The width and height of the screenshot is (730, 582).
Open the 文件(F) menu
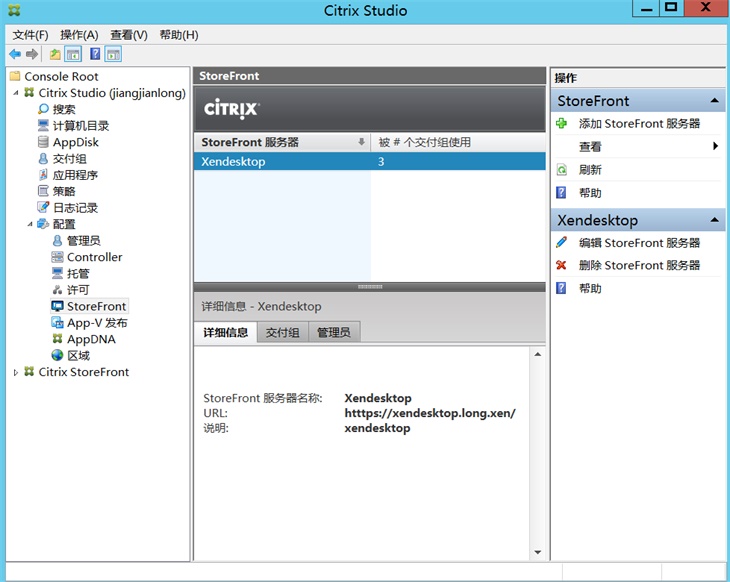tap(30, 35)
